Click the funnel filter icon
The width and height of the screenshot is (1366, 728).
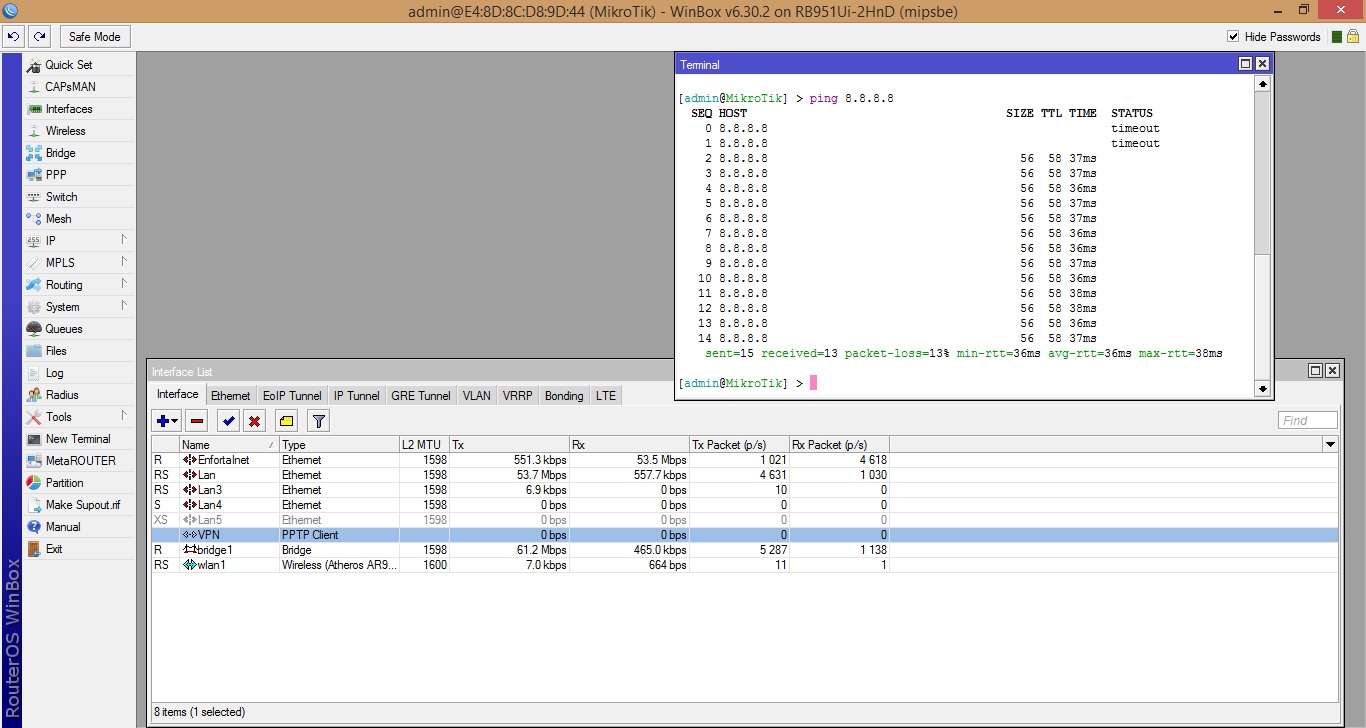[x=318, y=421]
